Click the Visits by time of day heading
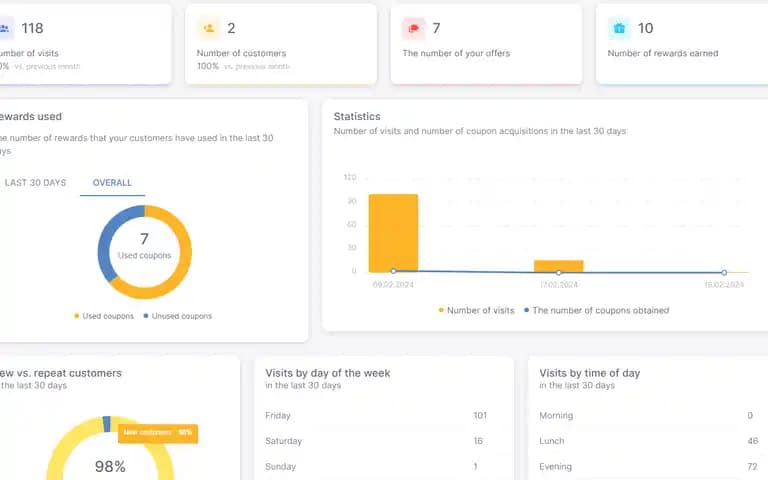Image resolution: width=768 pixels, height=480 pixels. [590, 373]
